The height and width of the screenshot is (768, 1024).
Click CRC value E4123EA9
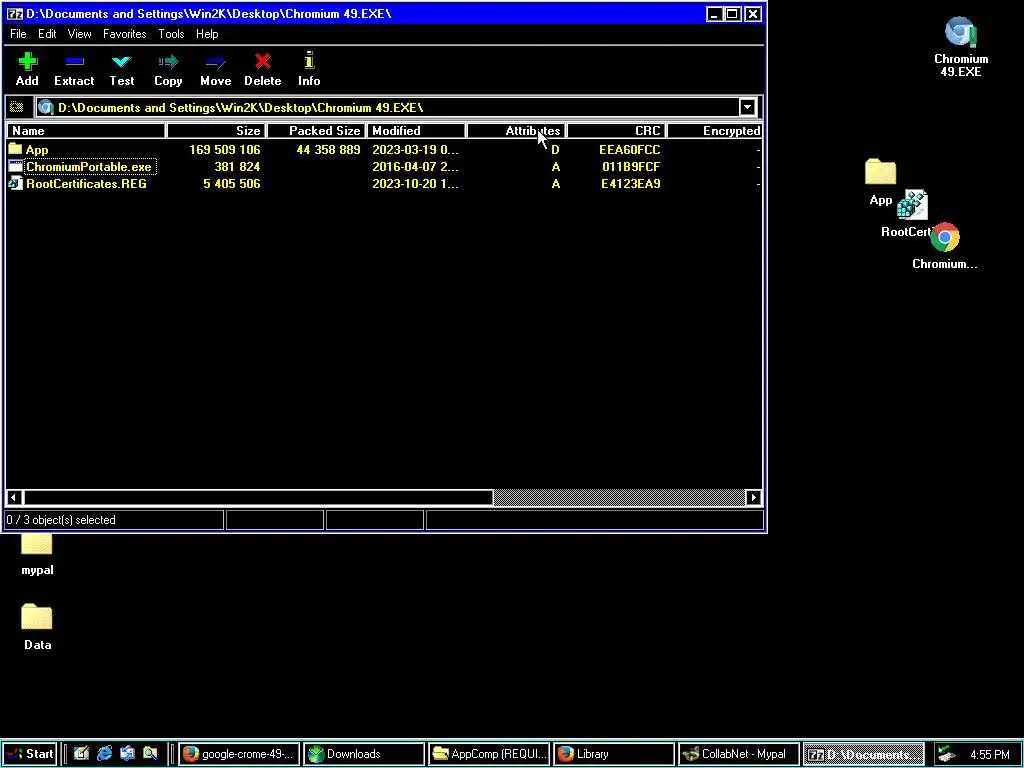pyautogui.click(x=631, y=184)
